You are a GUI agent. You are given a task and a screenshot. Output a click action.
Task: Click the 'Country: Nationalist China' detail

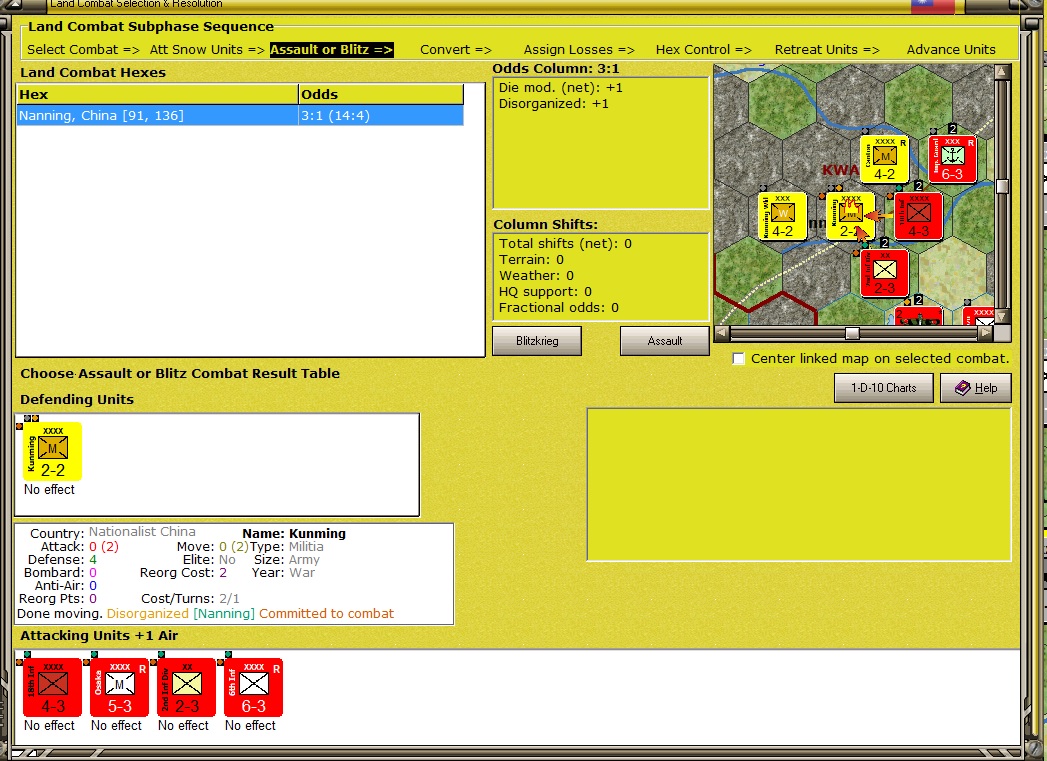click(113, 533)
